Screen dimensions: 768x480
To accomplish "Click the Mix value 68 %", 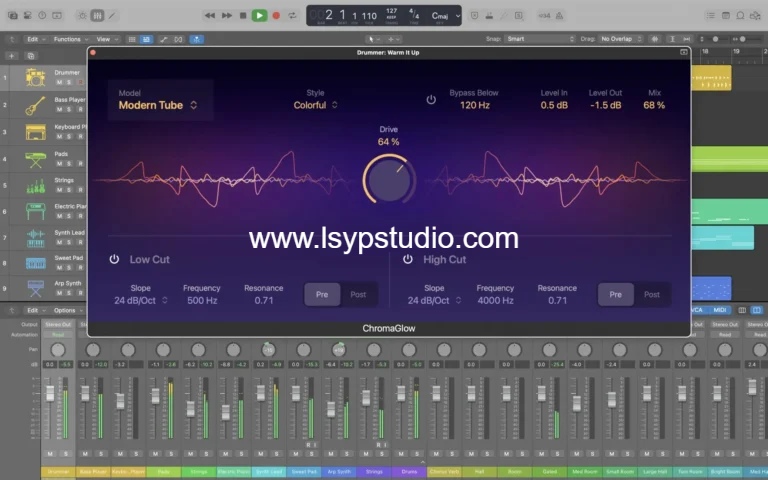I will (x=654, y=105).
